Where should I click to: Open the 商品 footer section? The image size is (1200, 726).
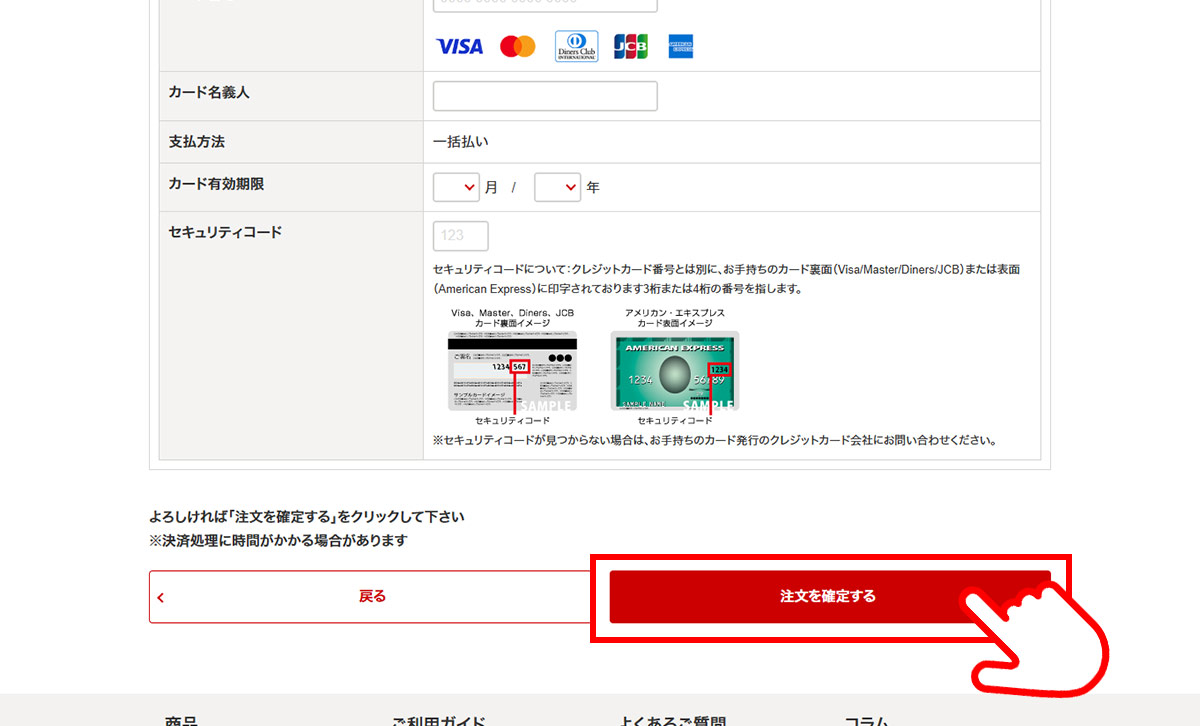181,720
